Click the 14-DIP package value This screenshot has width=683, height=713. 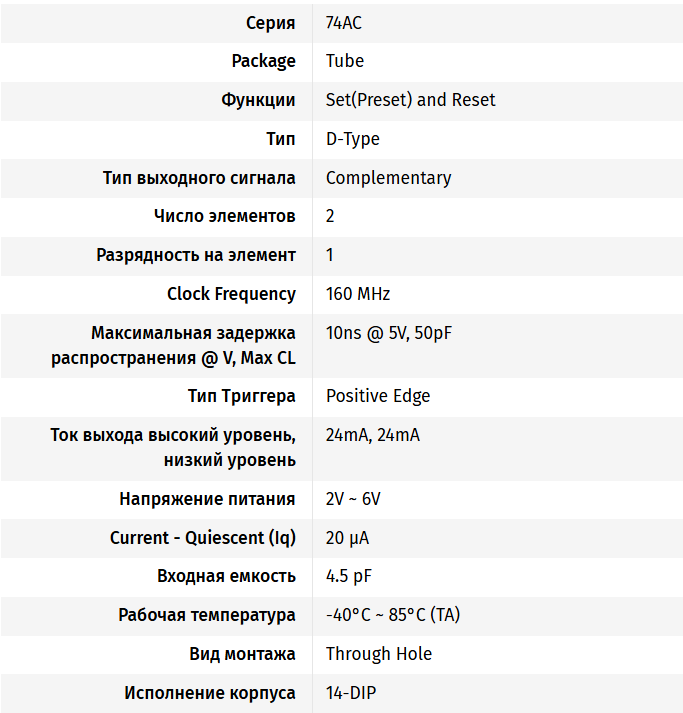click(x=351, y=693)
